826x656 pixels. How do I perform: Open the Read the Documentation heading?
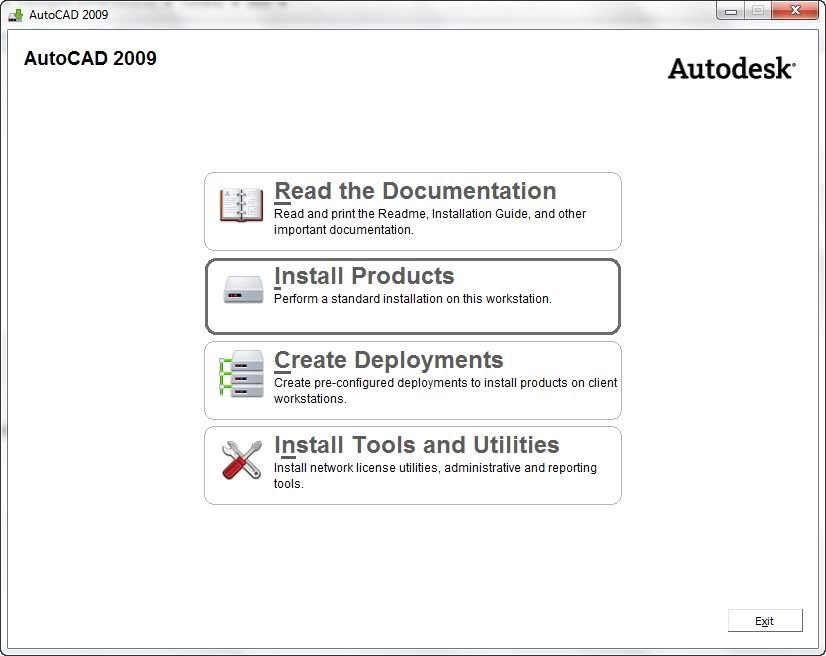(x=415, y=191)
